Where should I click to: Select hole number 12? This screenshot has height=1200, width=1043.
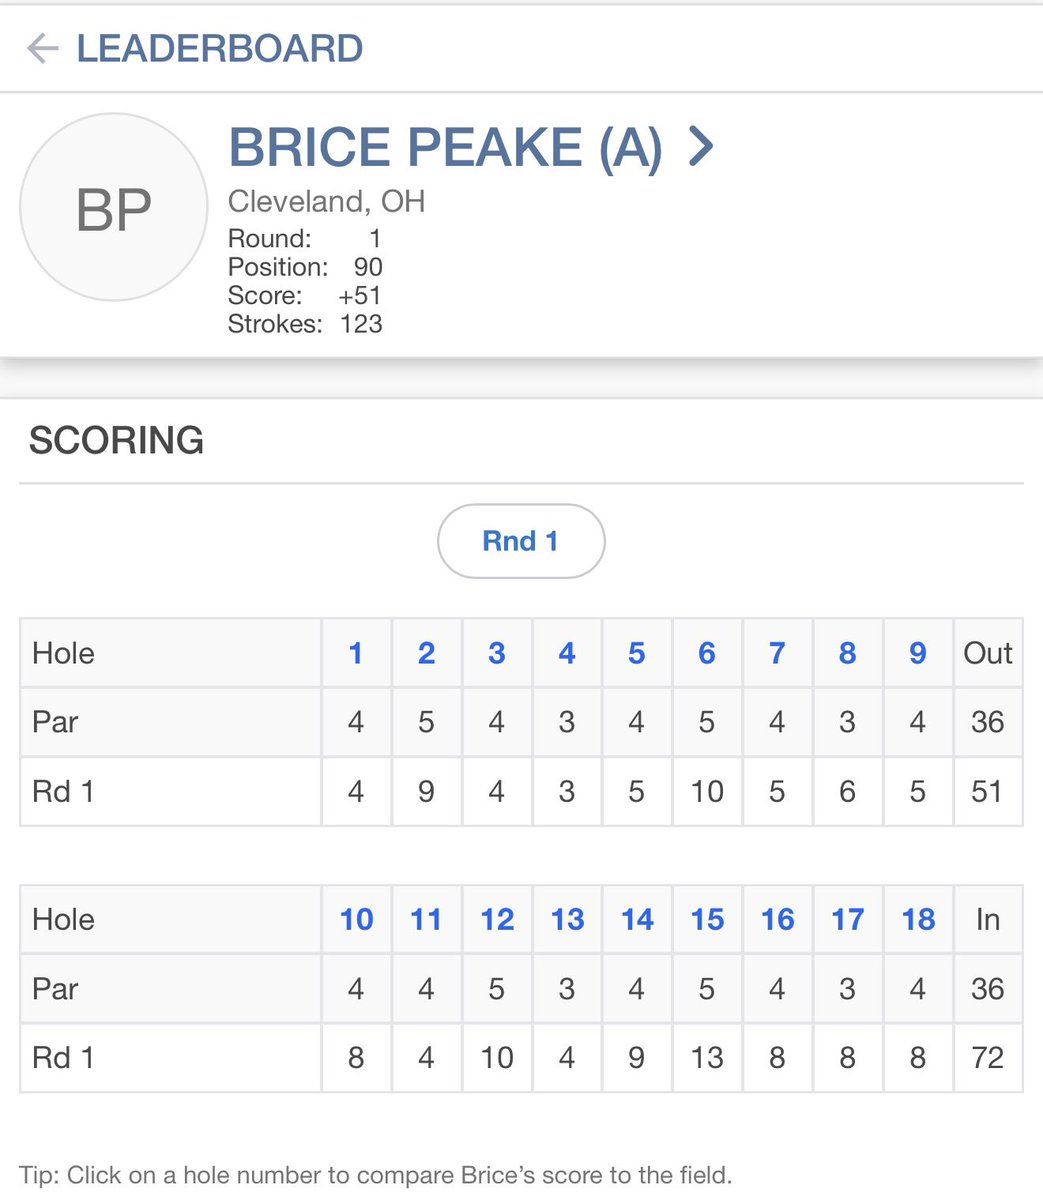[x=497, y=919]
